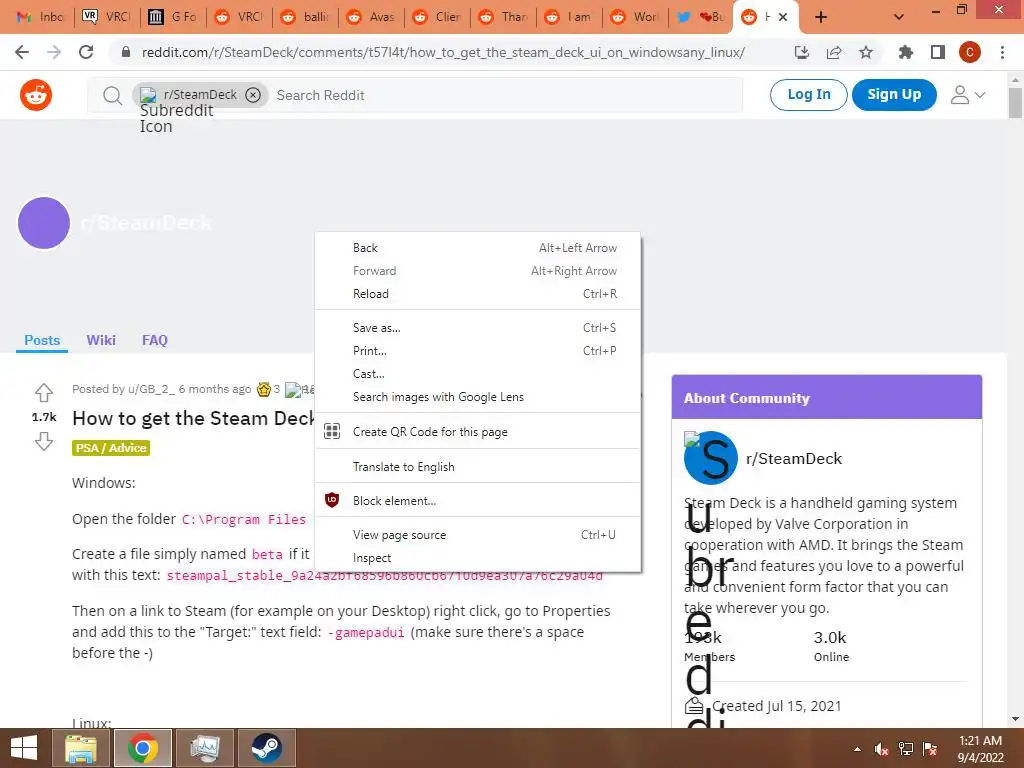
Task: Open the r/SteamDeck sidebar community link
Action: click(x=794, y=458)
